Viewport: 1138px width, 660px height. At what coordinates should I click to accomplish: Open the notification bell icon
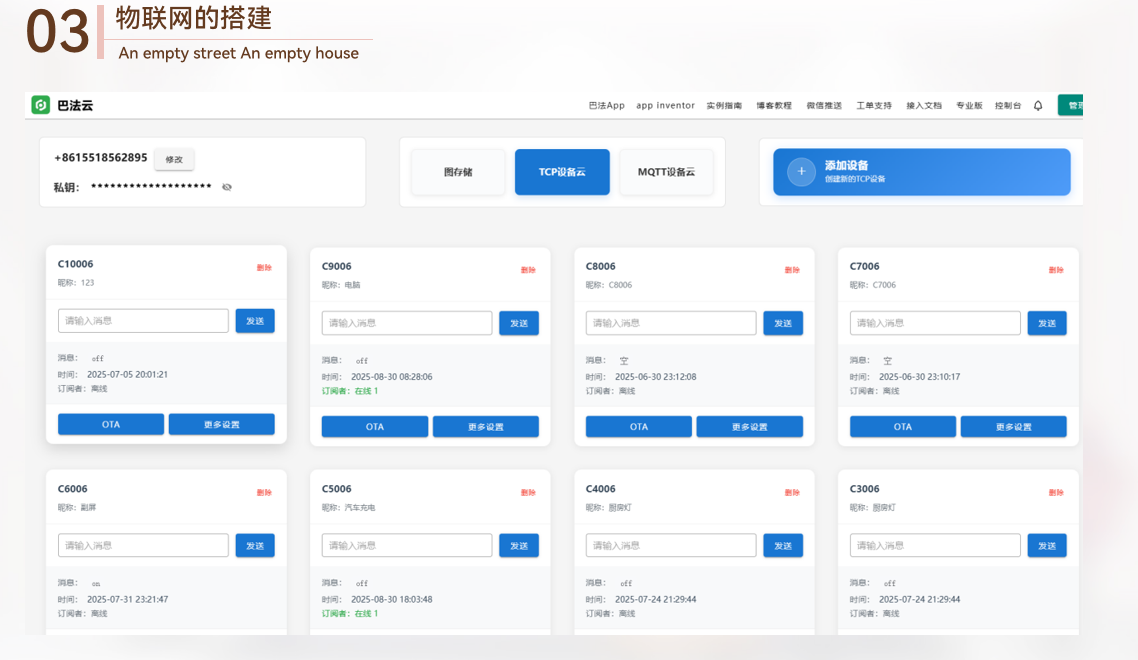[1038, 105]
